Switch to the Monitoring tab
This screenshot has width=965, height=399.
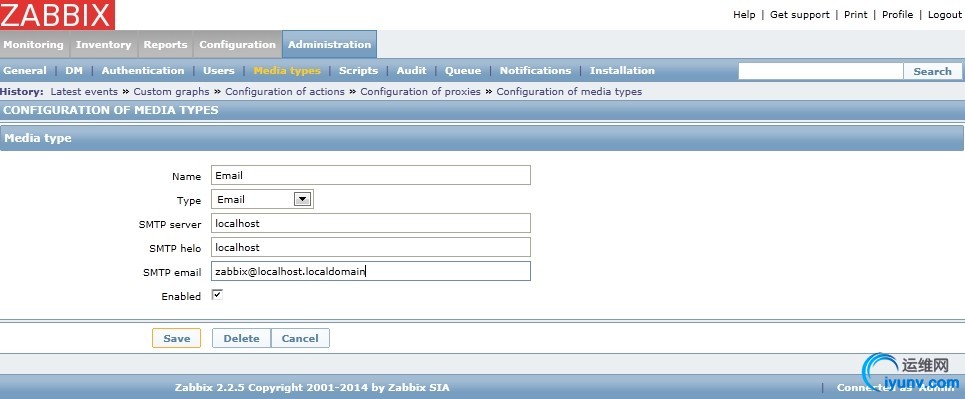coord(33,45)
